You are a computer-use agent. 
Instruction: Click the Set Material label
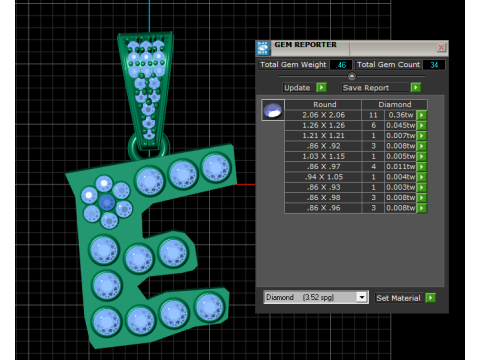pyautogui.click(x=398, y=298)
